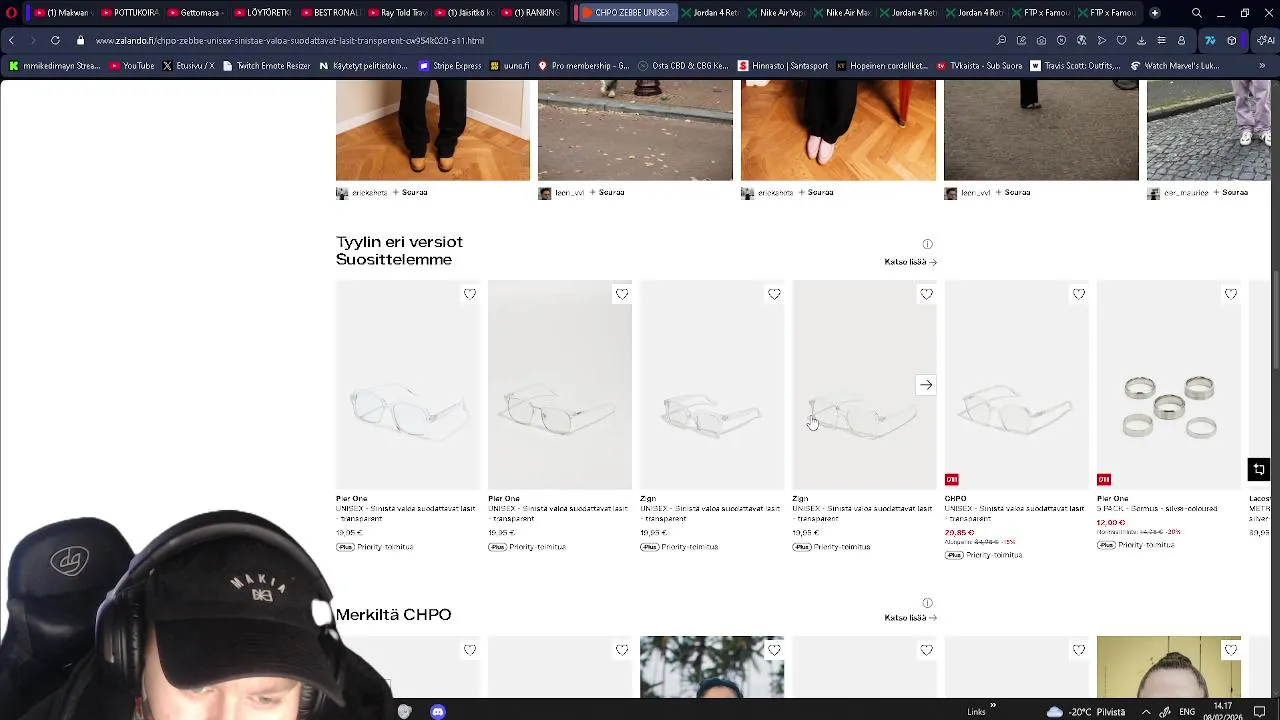Open downloads from the browser toolbar

[x=1141, y=41]
